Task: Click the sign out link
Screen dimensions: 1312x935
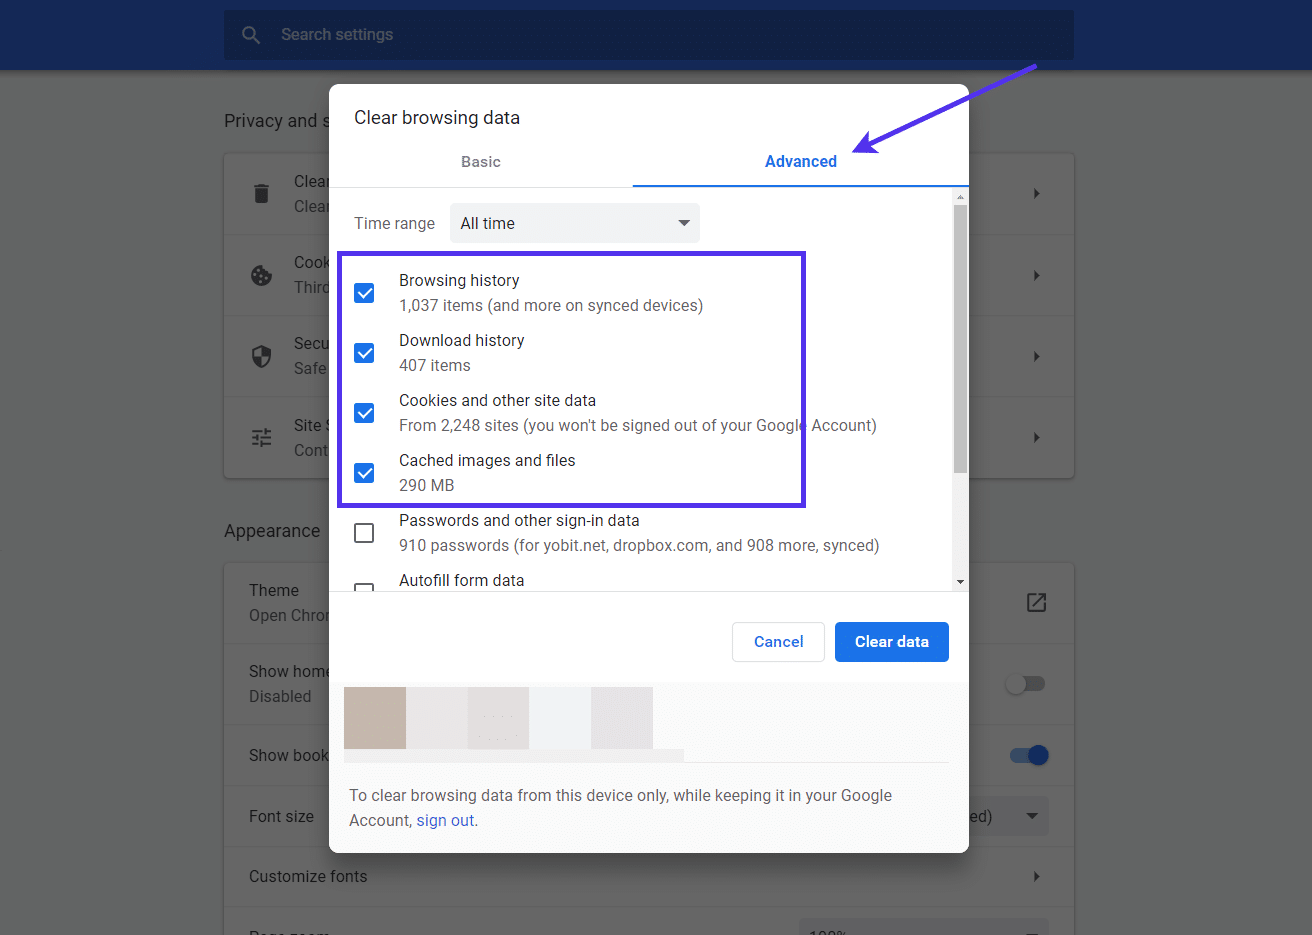Action: click(x=445, y=819)
